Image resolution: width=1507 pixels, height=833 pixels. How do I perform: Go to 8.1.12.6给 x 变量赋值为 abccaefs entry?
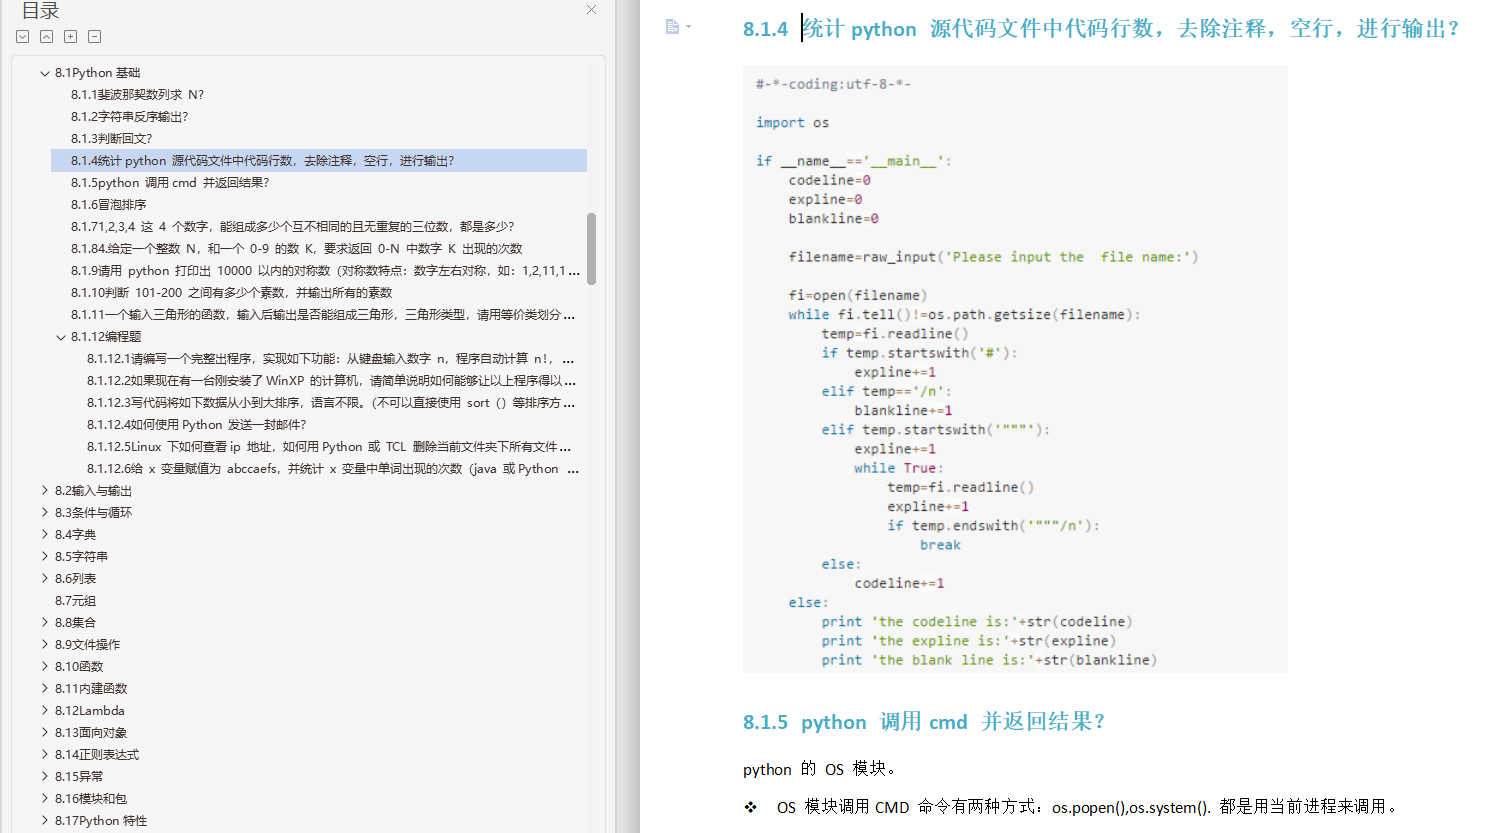tap(332, 469)
